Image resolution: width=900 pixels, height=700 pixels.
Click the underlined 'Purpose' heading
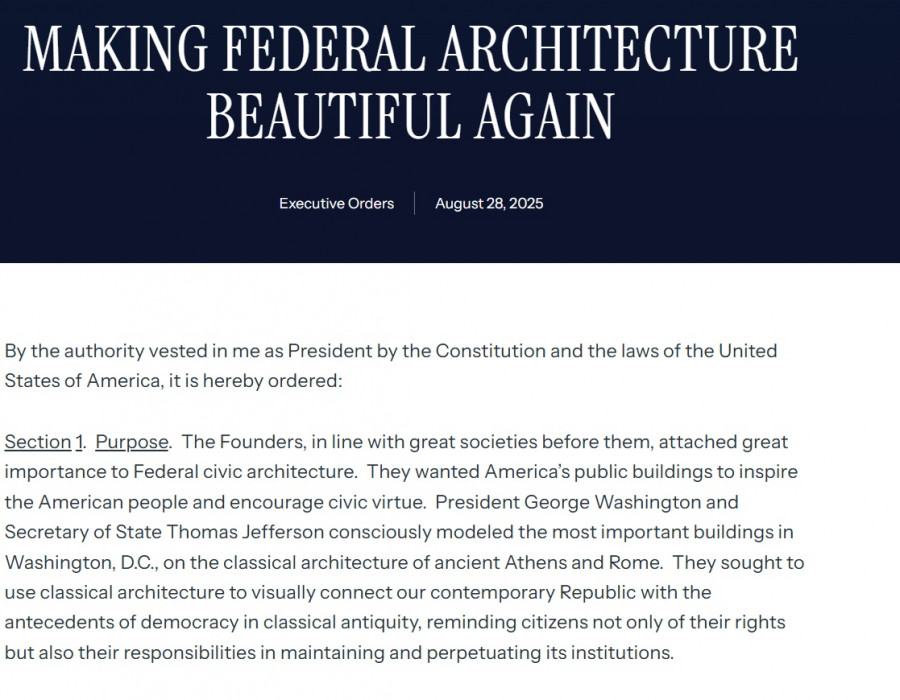pyautogui.click(x=132, y=442)
